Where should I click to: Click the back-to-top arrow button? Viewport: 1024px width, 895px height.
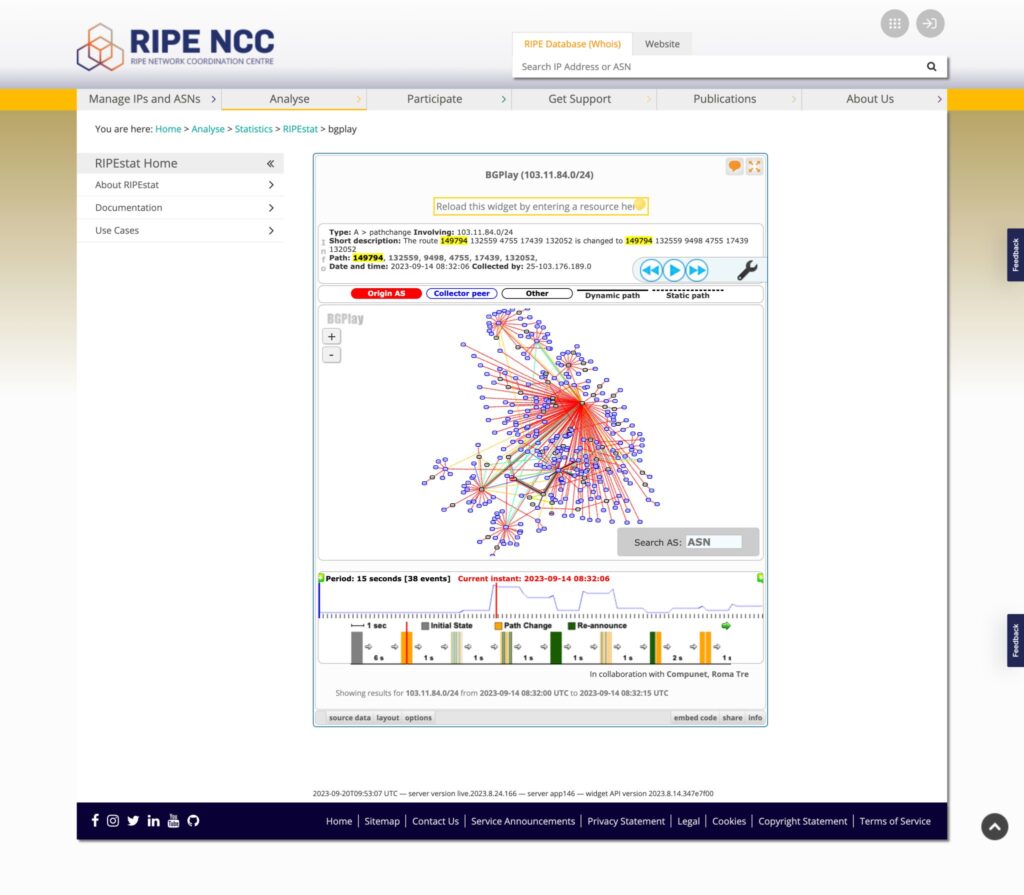click(994, 826)
